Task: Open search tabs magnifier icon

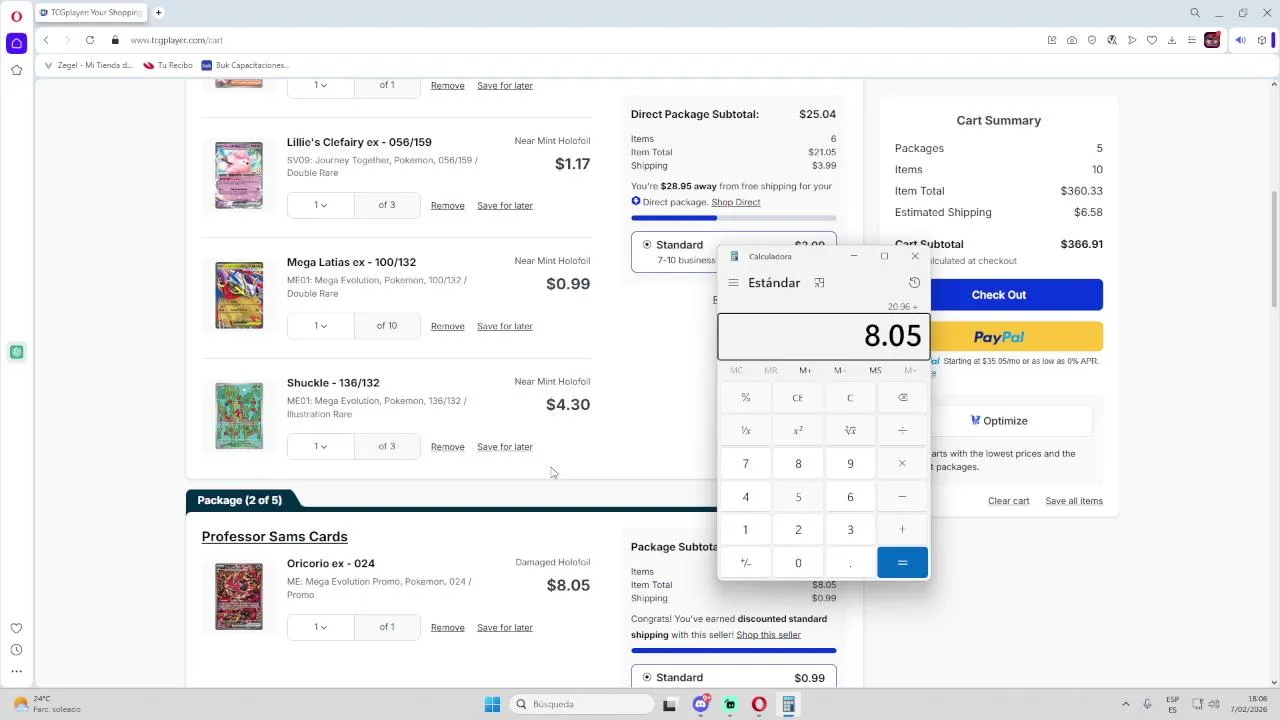Action: 1195,13
